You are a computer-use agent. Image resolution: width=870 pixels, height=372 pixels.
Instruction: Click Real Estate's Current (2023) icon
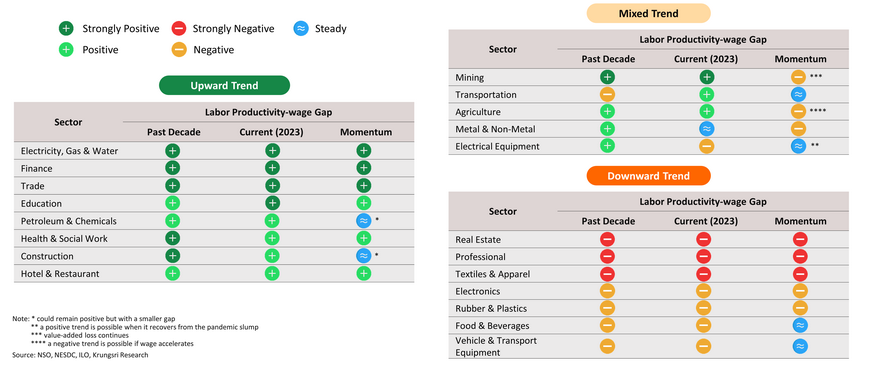coord(704,239)
